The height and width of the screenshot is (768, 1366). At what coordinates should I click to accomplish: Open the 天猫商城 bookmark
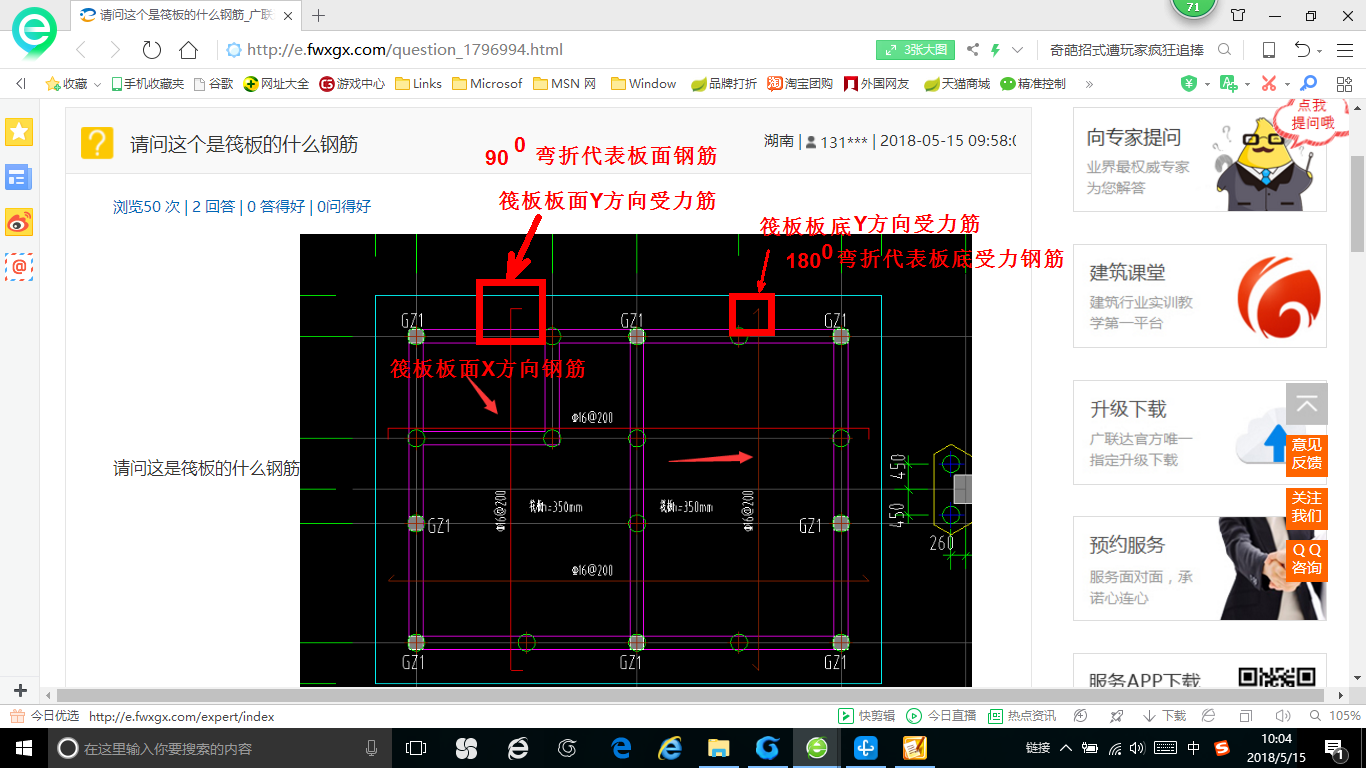coord(957,84)
